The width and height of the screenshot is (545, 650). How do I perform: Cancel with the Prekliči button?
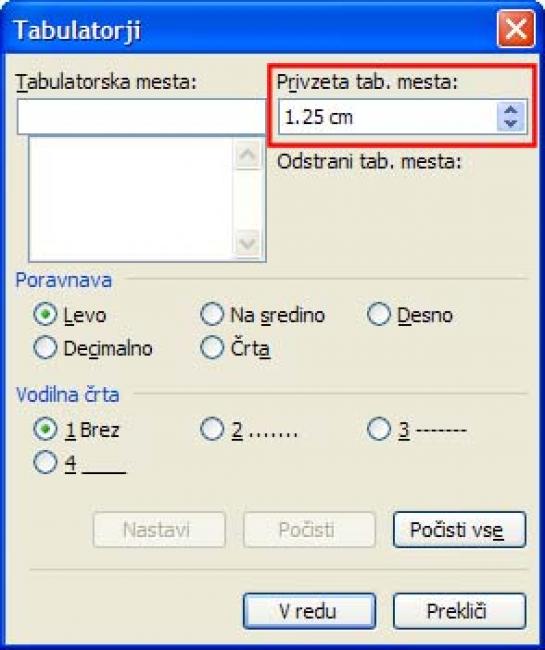coord(459,611)
